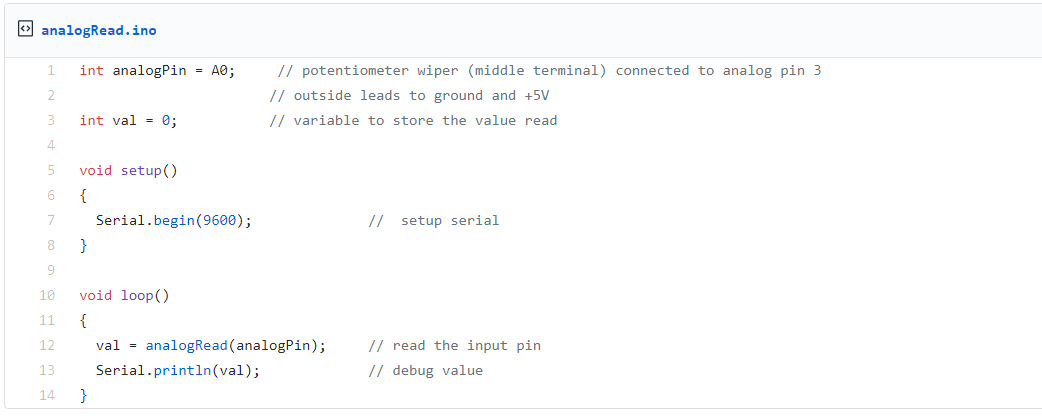1042x420 pixels.
Task: Click line number 14 in gutter
Action: (x=47, y=396)
